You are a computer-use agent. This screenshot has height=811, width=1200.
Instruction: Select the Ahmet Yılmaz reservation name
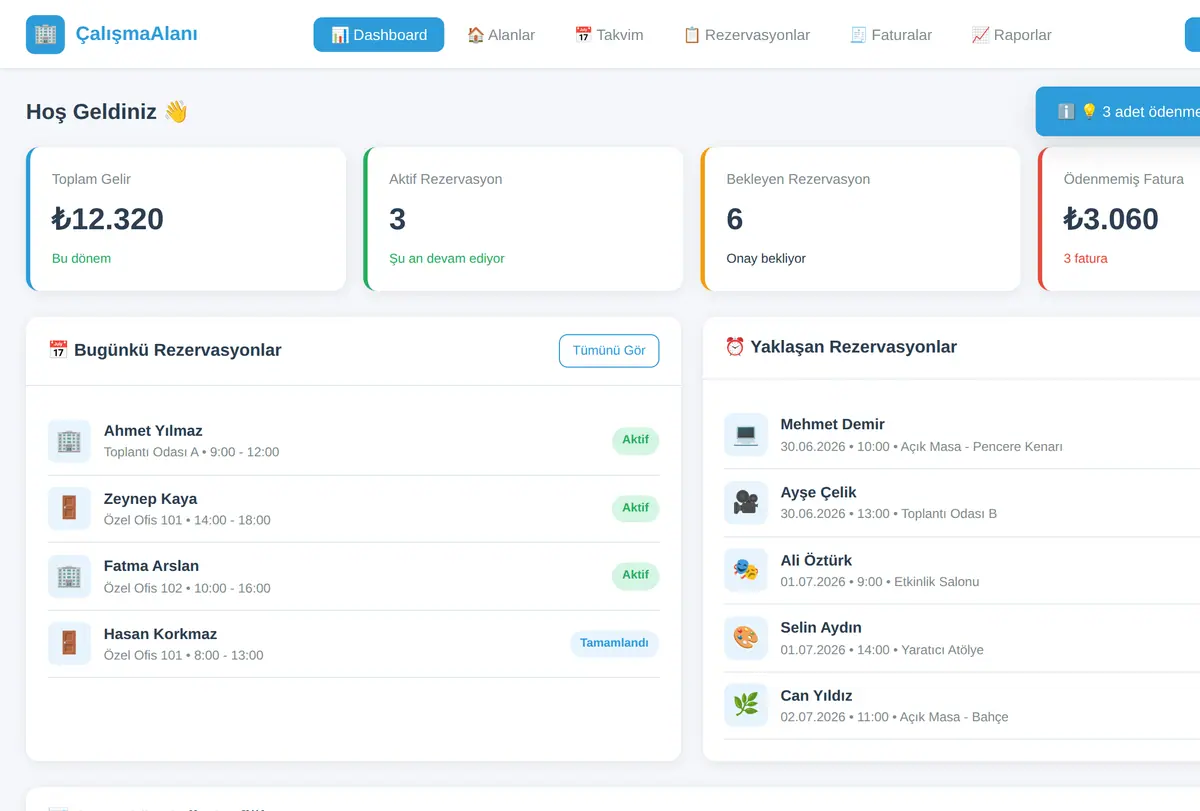pos(153,431)
